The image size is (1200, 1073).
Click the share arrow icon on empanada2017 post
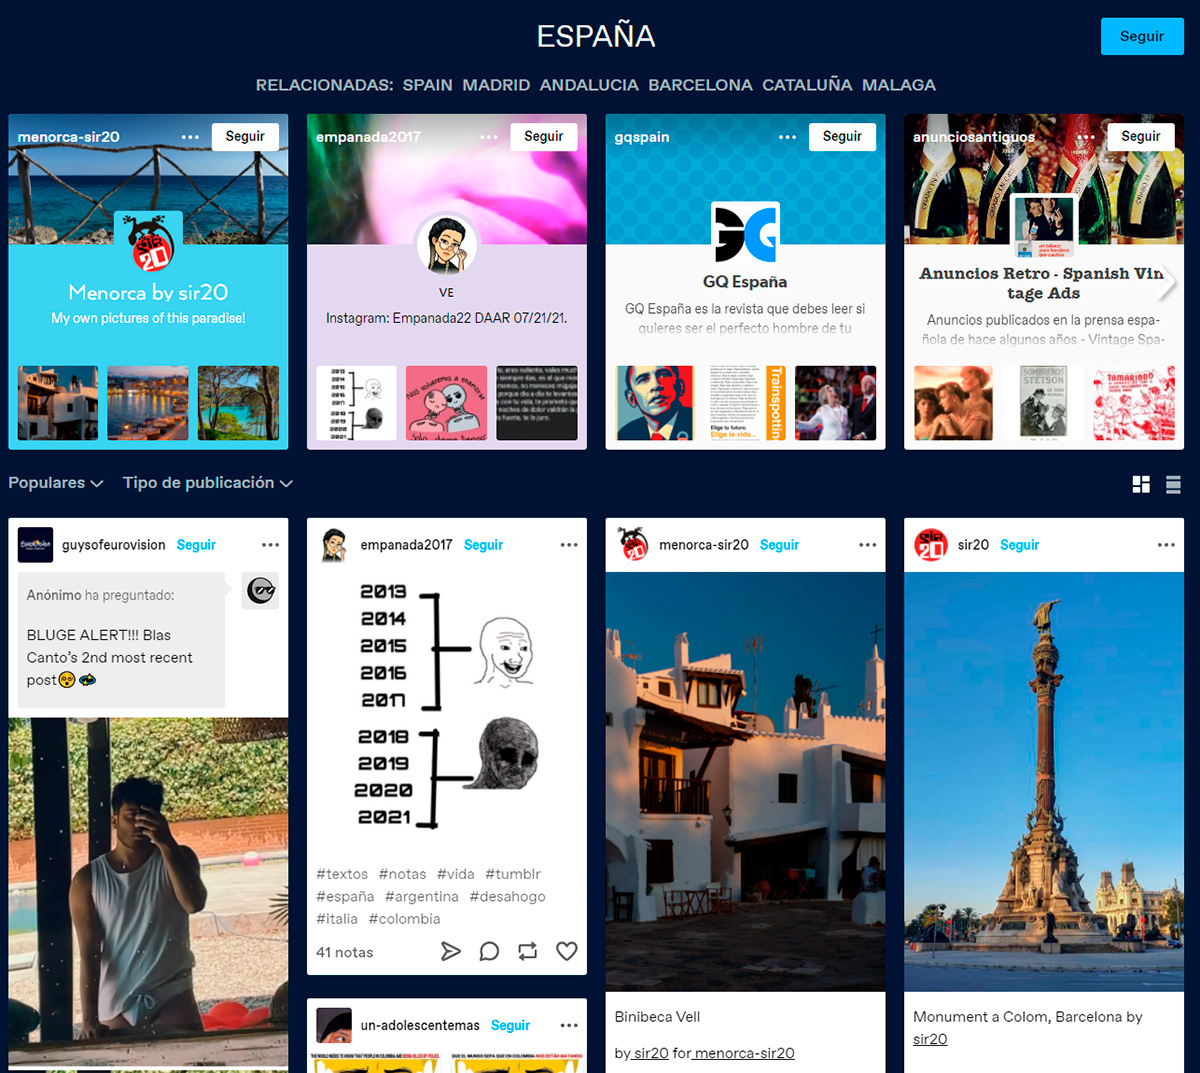451,951
